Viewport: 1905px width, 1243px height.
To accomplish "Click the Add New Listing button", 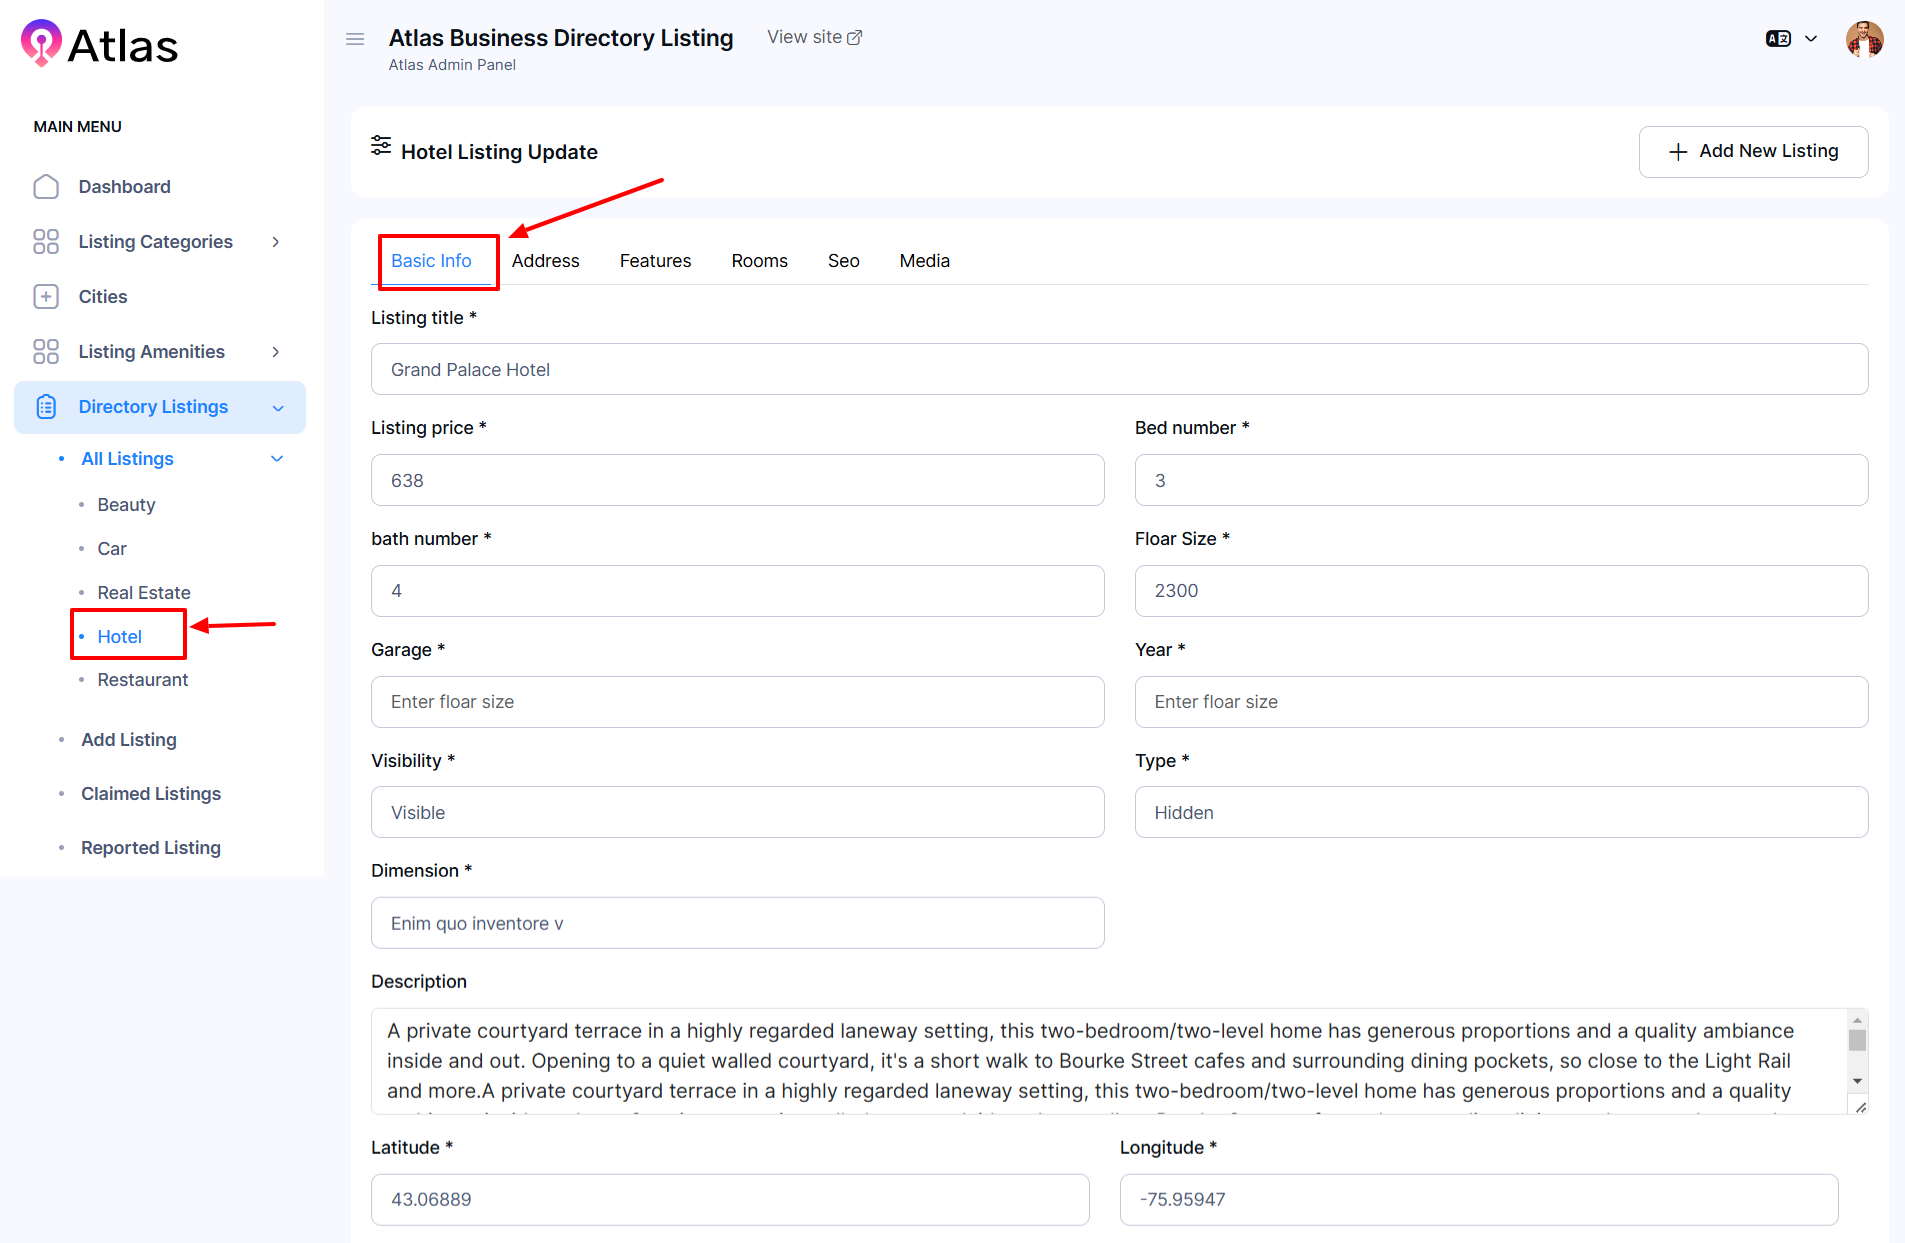I will [x=1753, y=151].
